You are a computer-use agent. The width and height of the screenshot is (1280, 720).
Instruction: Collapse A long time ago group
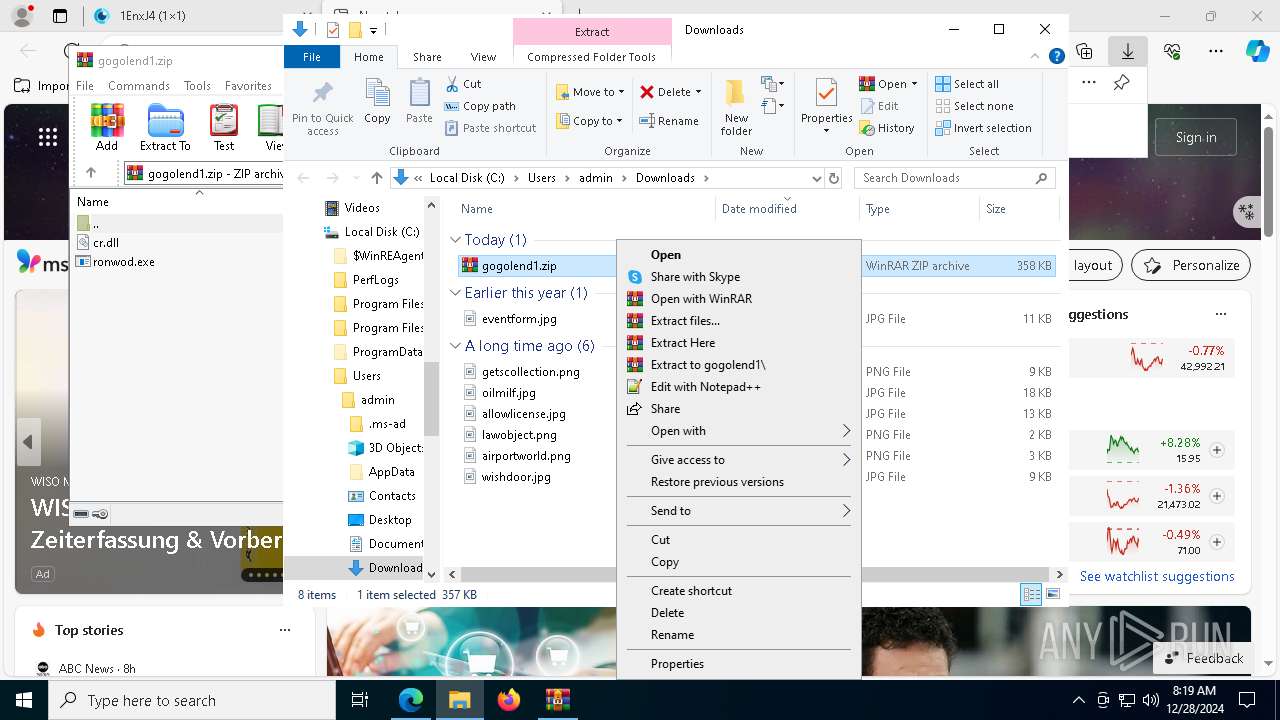tap(455, 346)
